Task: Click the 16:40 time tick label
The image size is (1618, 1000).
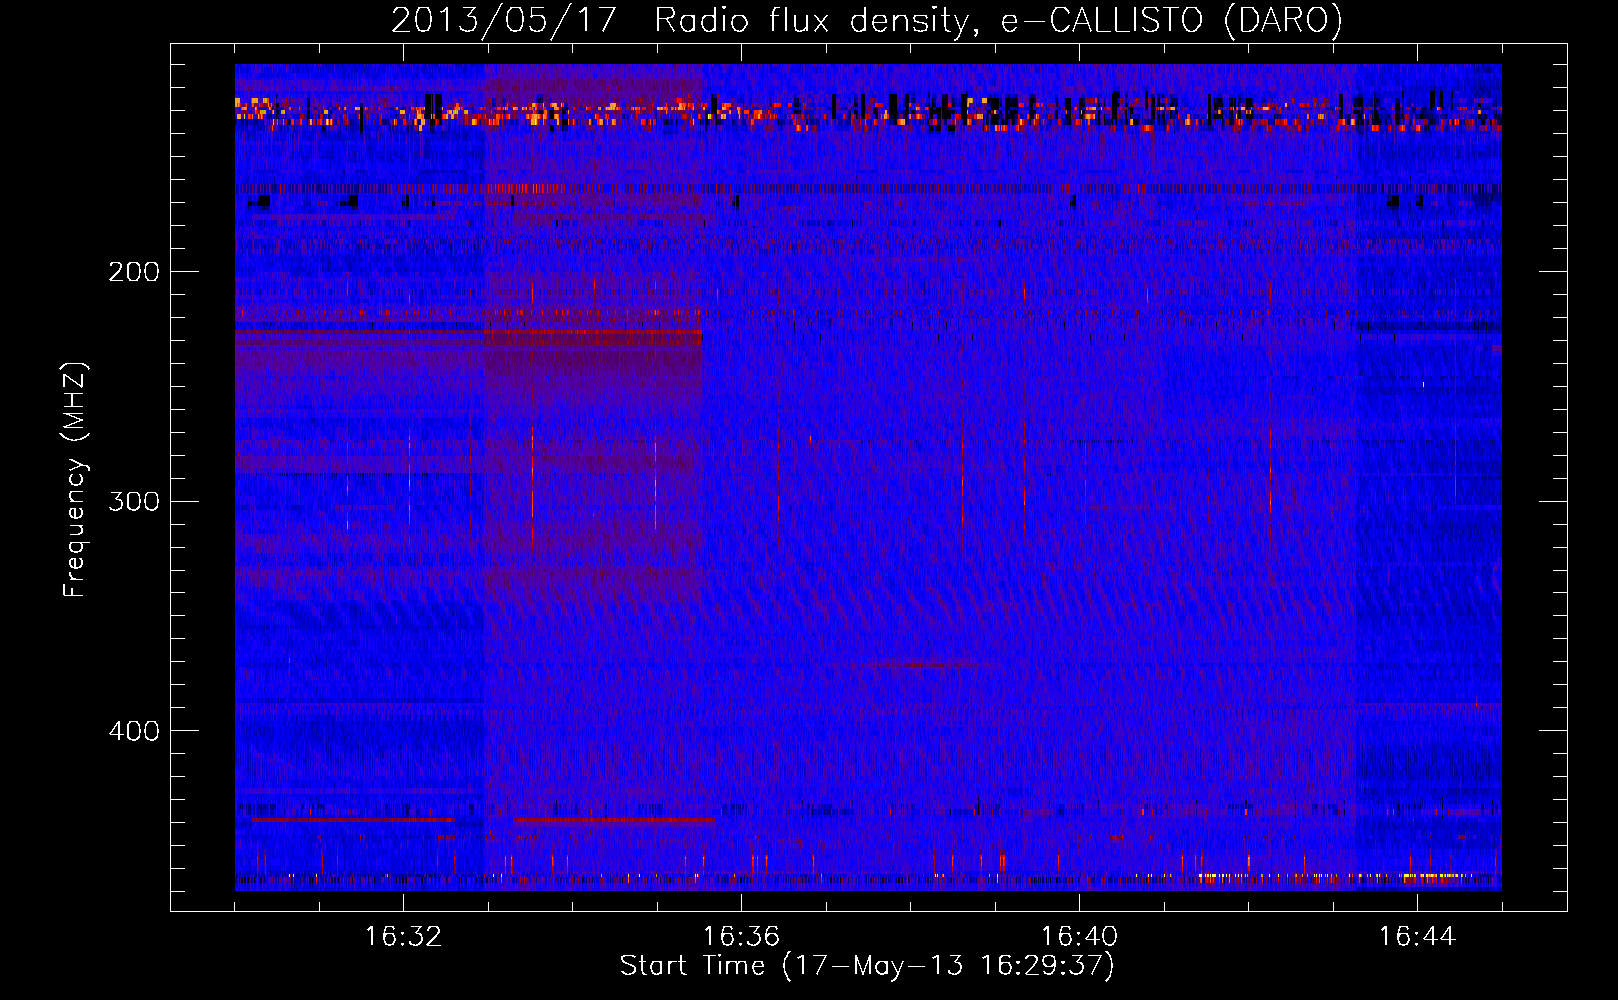Action: tap(1079, 937)
